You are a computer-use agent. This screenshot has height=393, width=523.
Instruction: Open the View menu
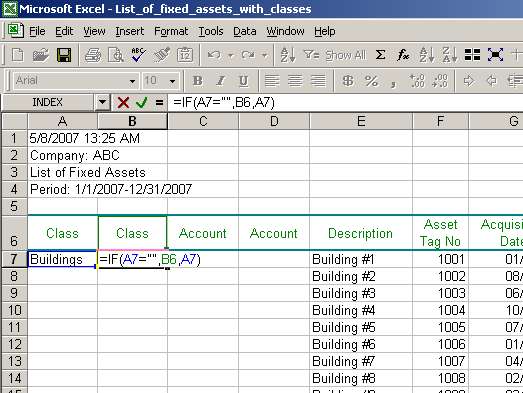tap(94, 31)
